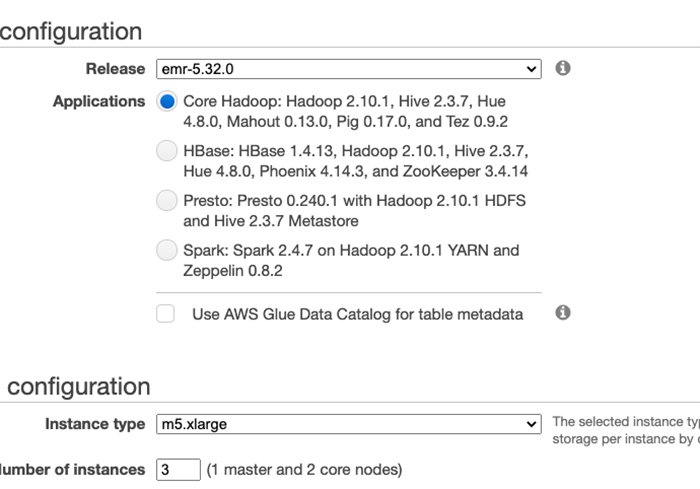Viewport: 700px width, 489px height.
Task: Click the Number of instances input field
Action: (x=177, y=469)
